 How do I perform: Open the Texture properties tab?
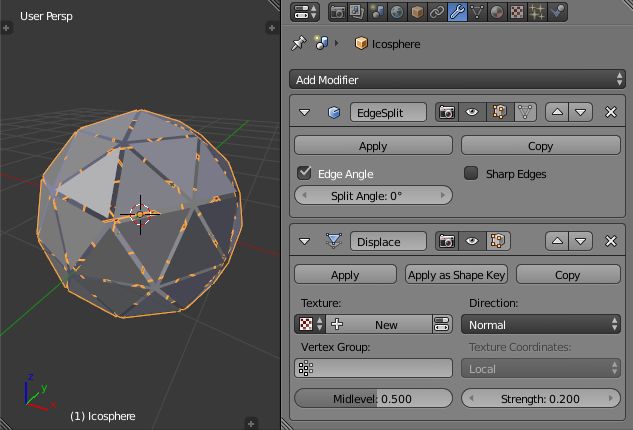click(517, 12)
